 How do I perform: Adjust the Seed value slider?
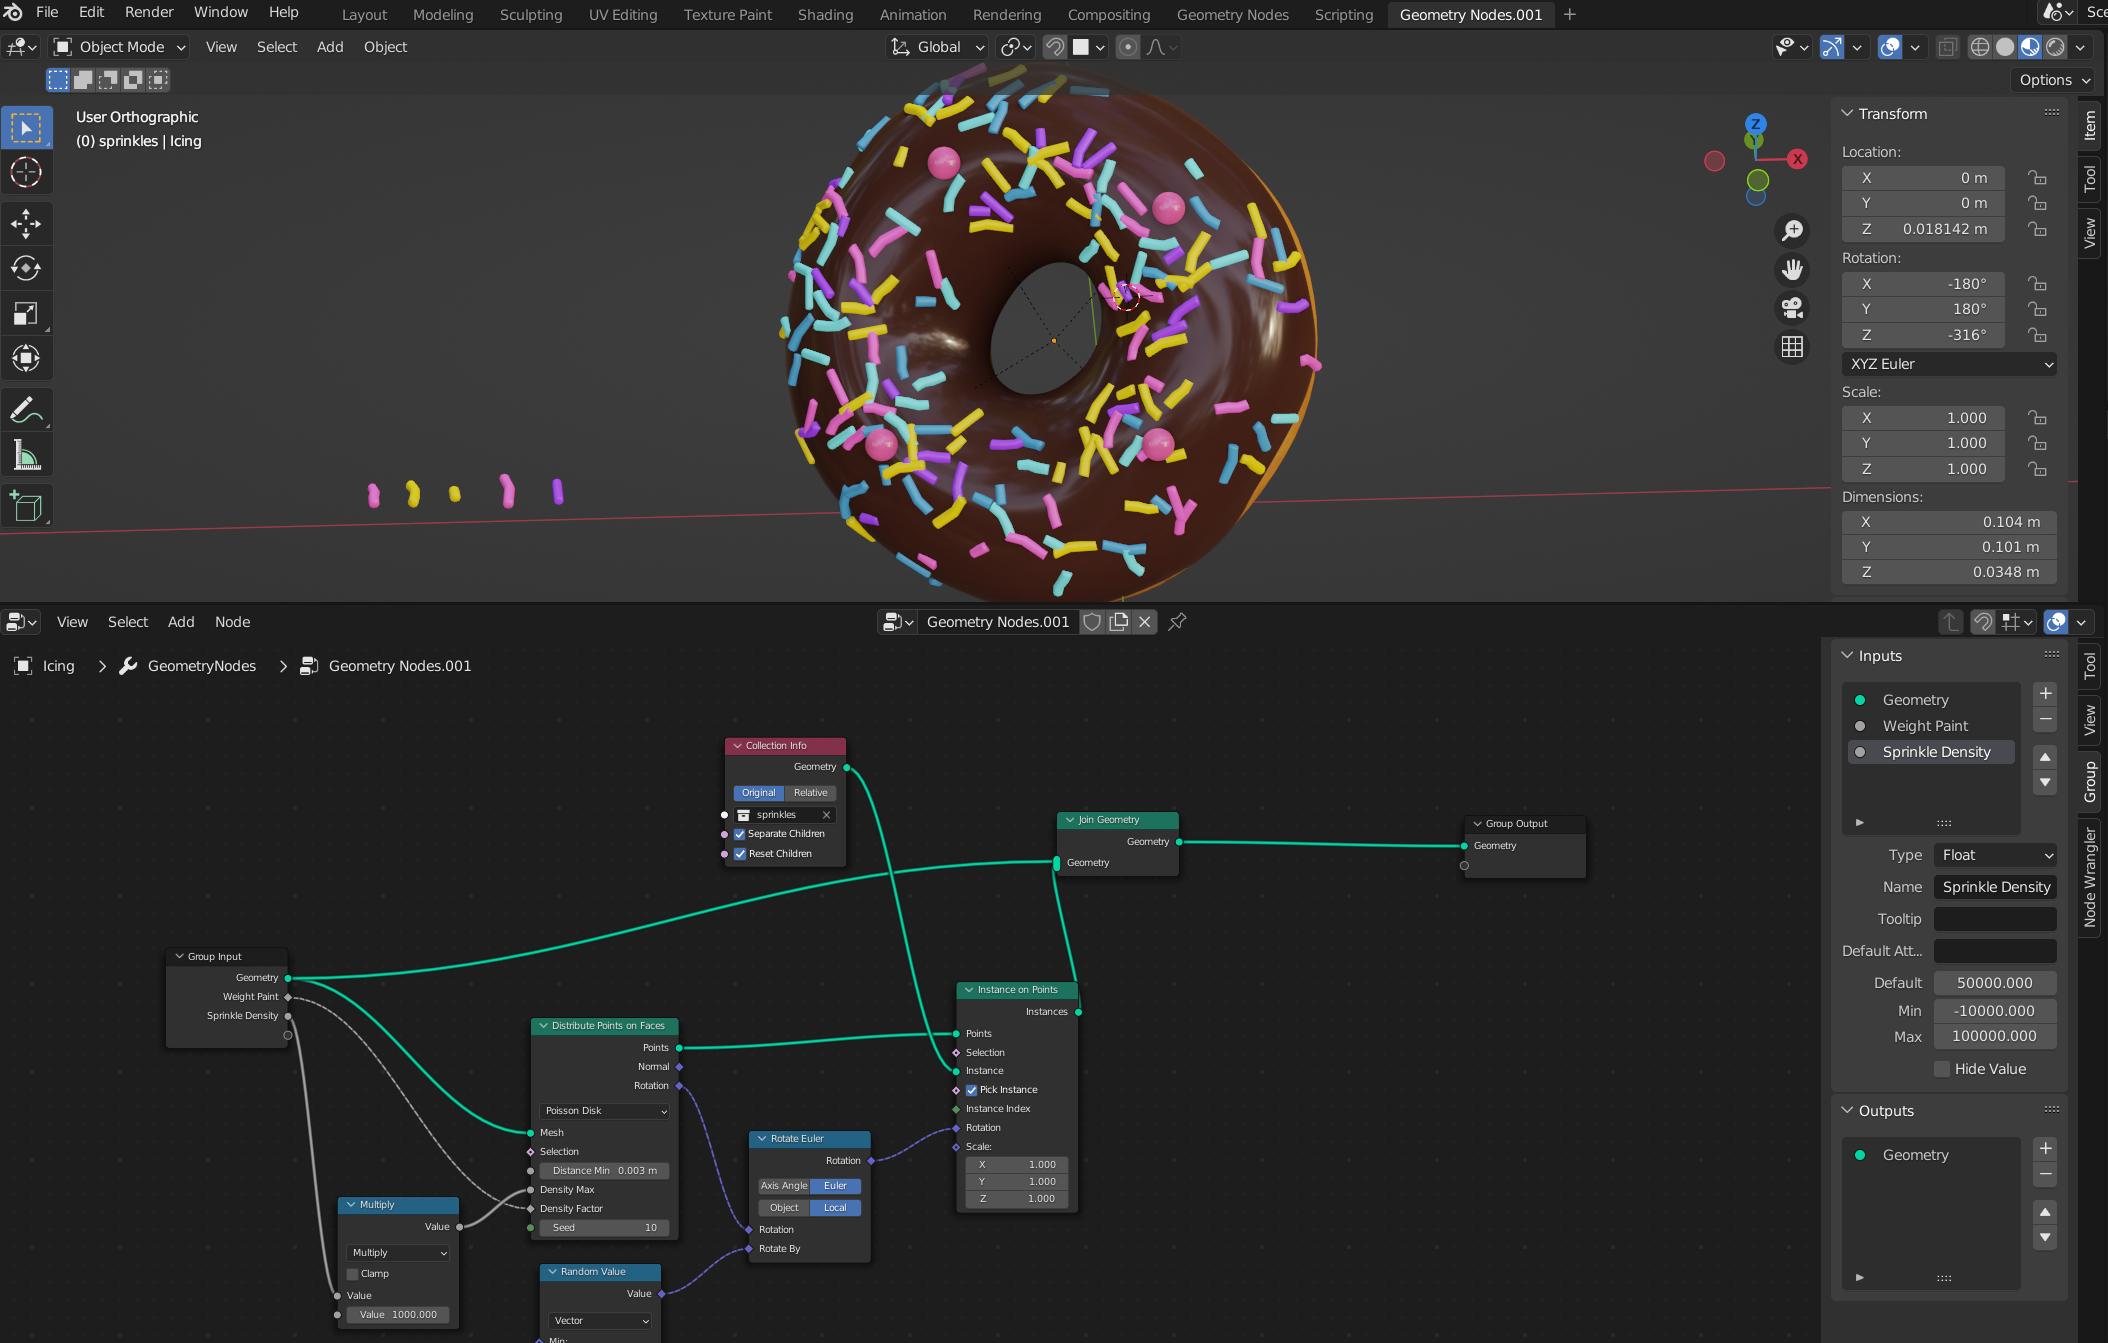pos(605,1228)
